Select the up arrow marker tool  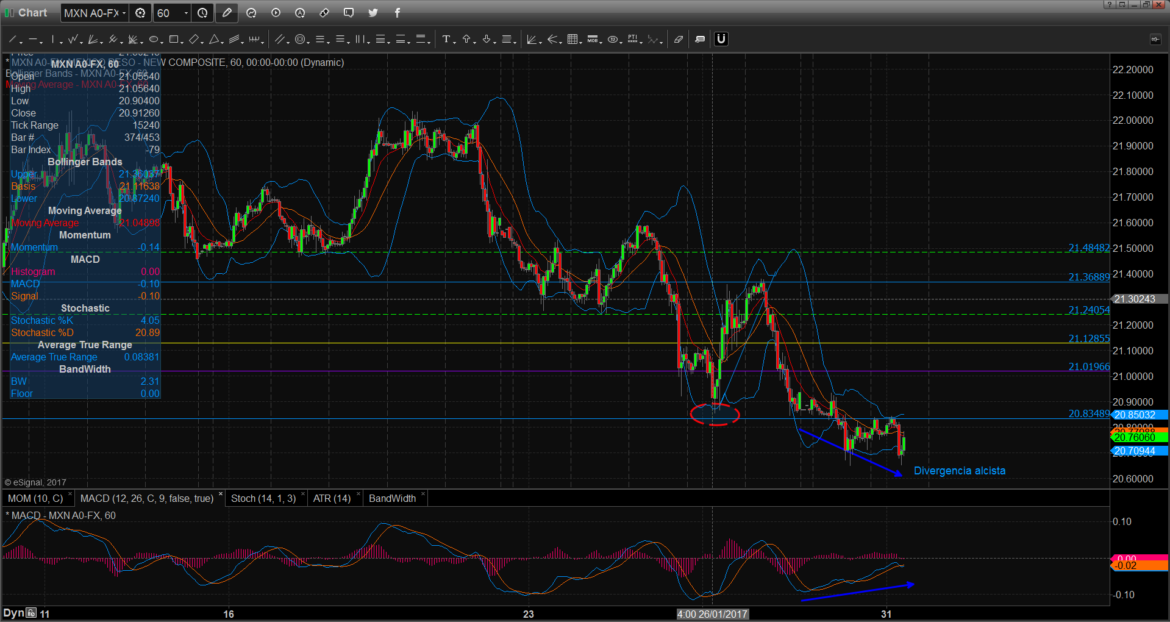click(x=466, y=40)
